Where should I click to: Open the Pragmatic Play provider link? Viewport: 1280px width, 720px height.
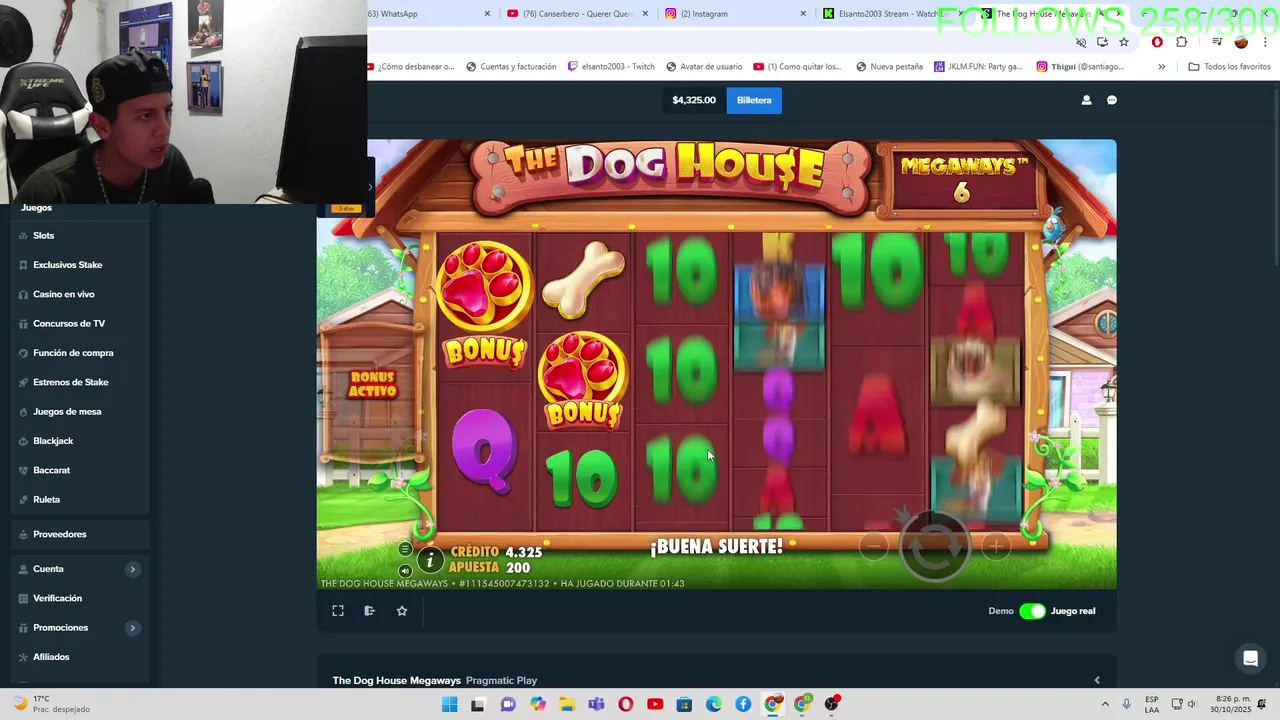[501, 681]
